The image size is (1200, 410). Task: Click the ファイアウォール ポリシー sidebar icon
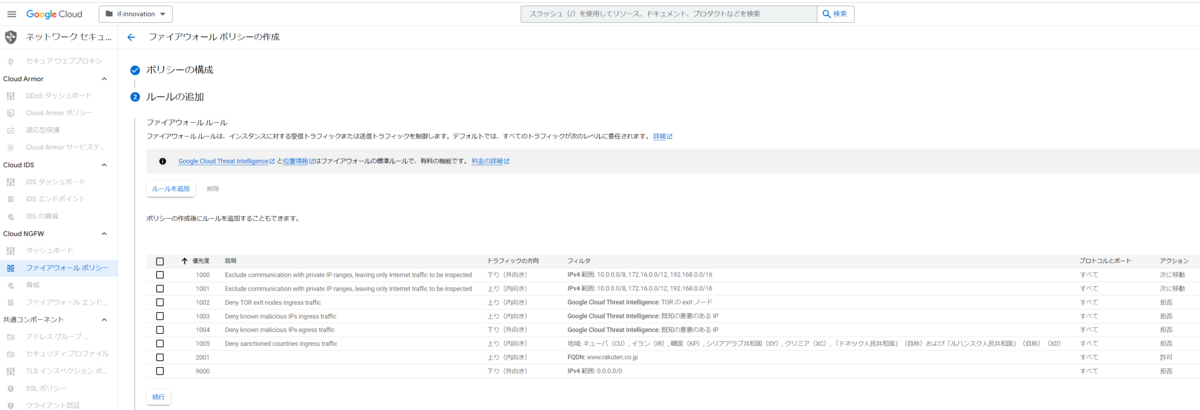[11, 268]
